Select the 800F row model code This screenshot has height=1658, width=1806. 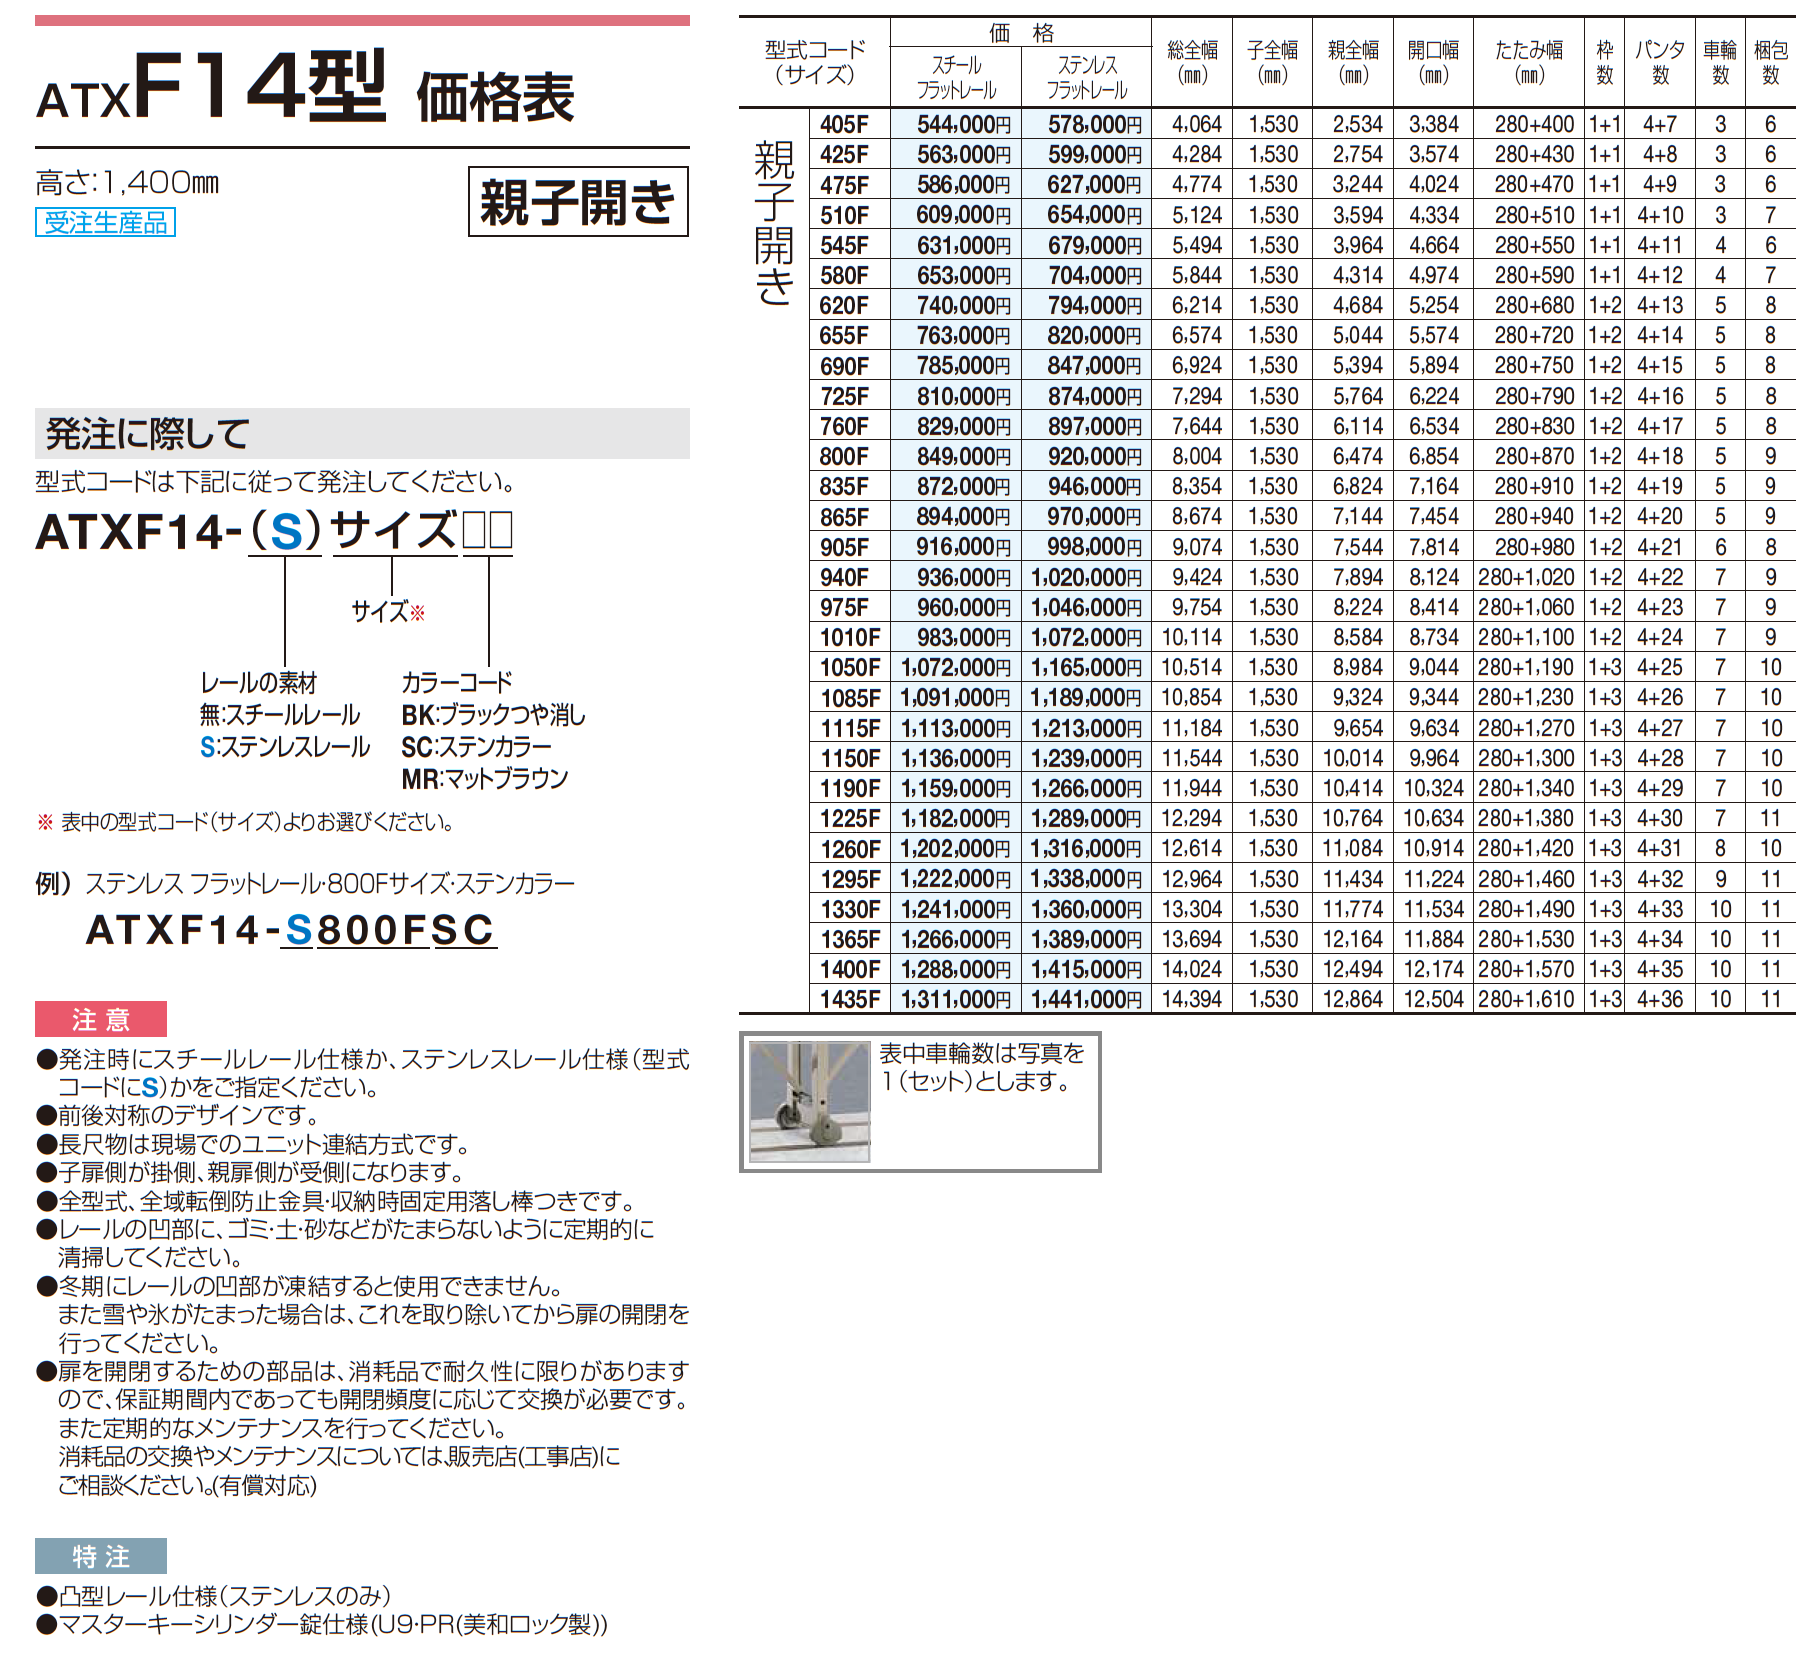[845, 457]
